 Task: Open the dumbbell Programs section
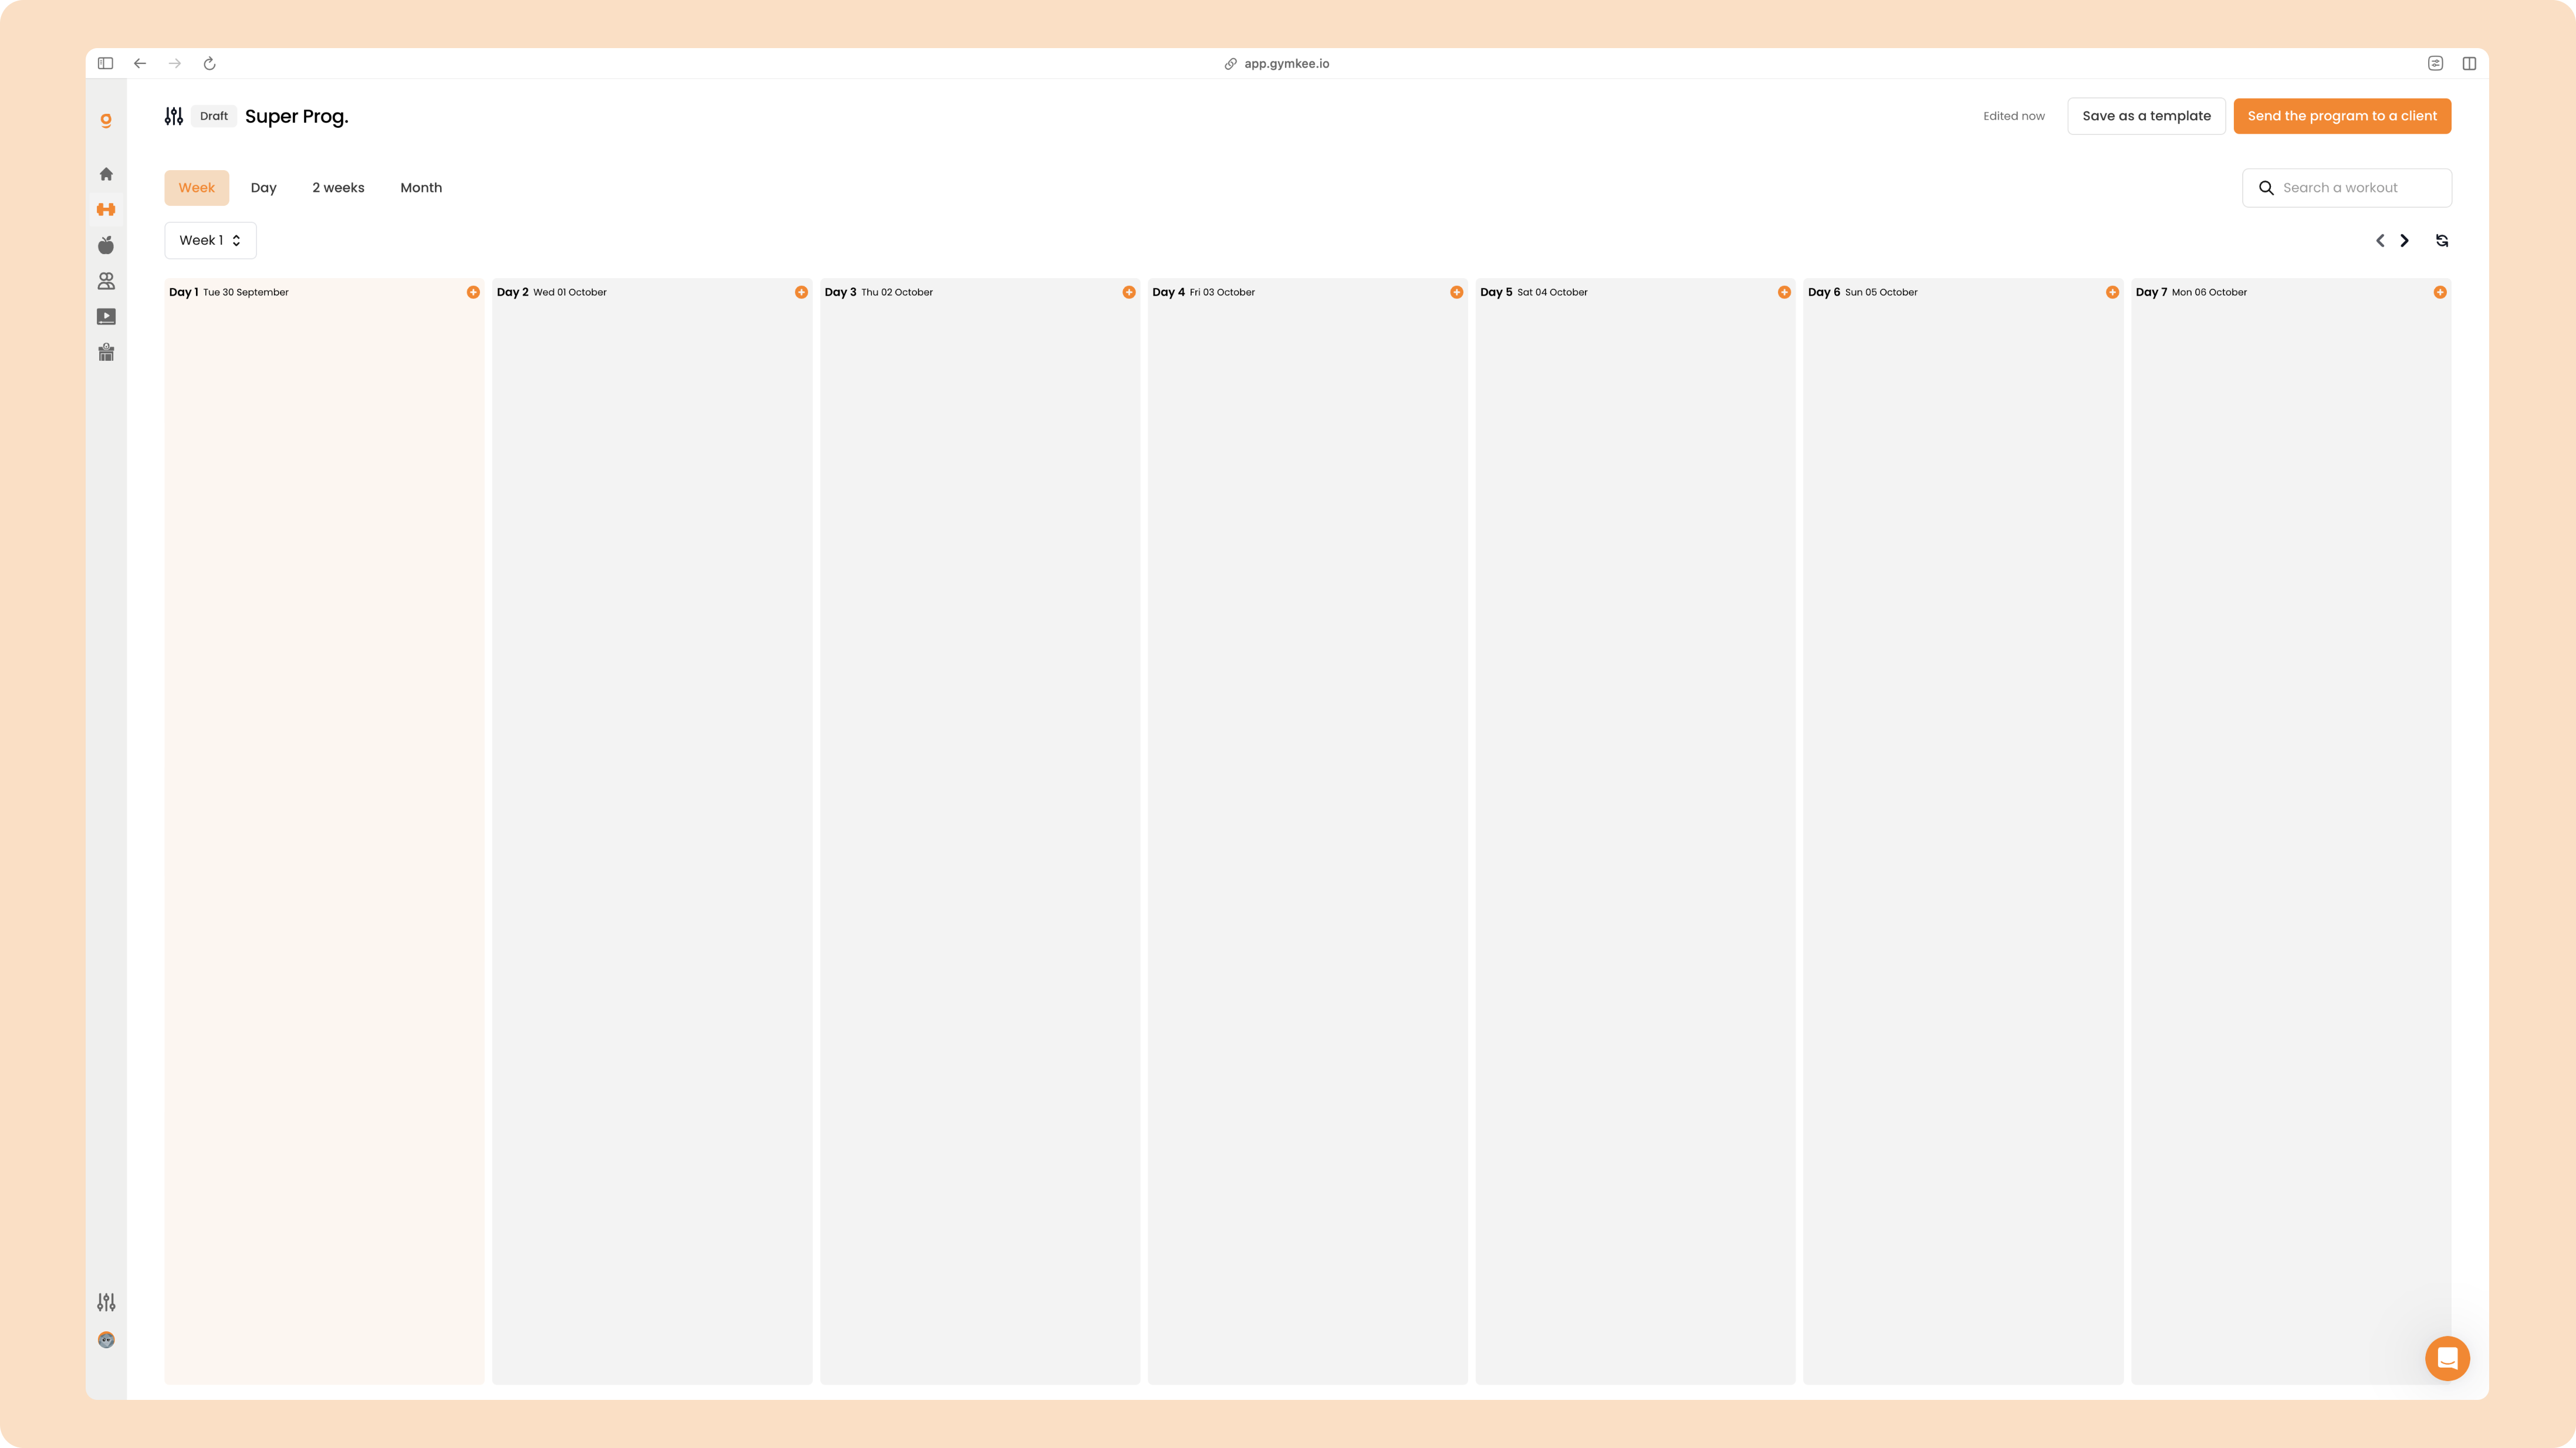(106, 209)
